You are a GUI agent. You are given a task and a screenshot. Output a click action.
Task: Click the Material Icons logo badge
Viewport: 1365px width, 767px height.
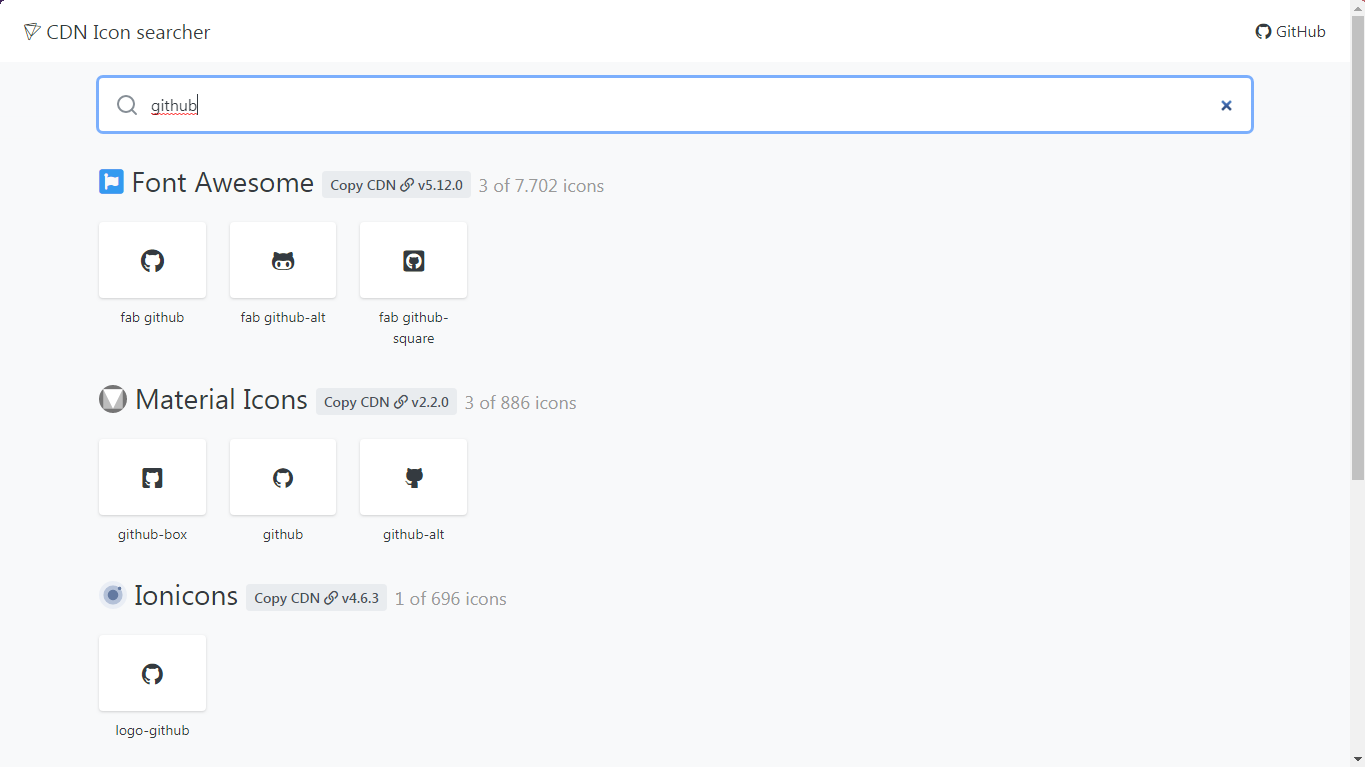coord(113,399)
